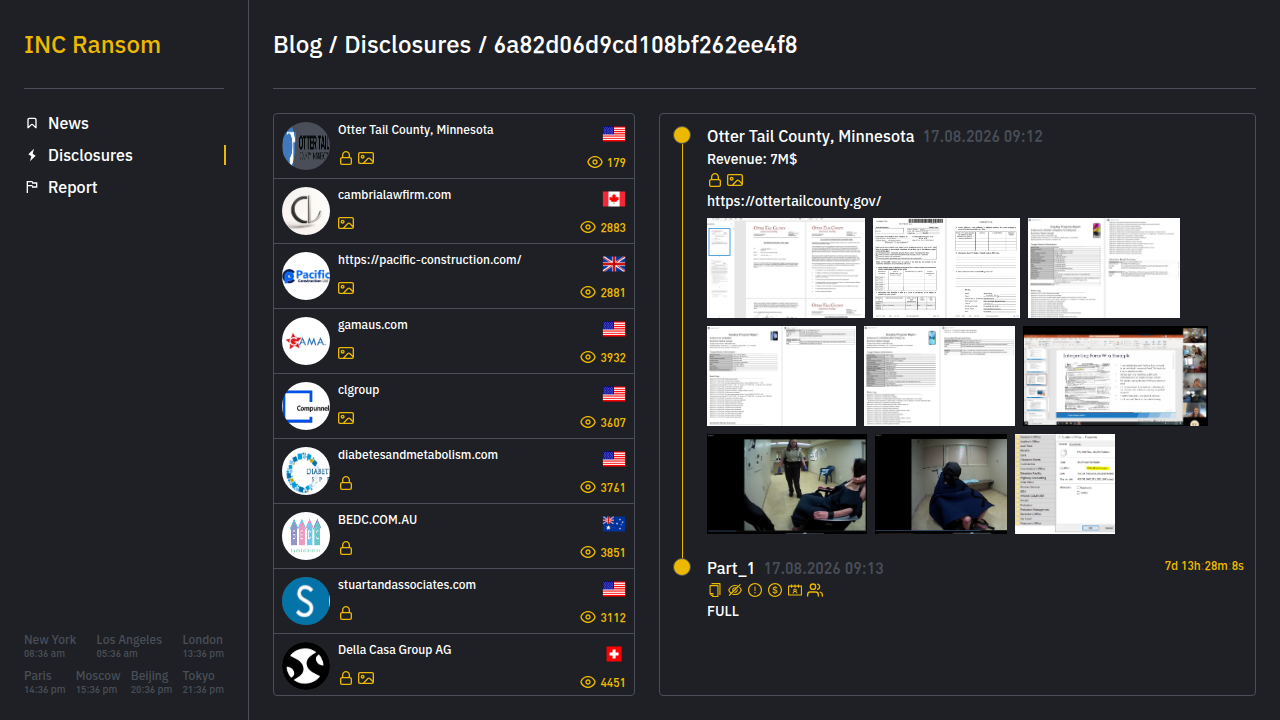This screenshot has width=1280, height=720.
Task: Click the crossed-out eye icon under Part_1
Action: 735,590
